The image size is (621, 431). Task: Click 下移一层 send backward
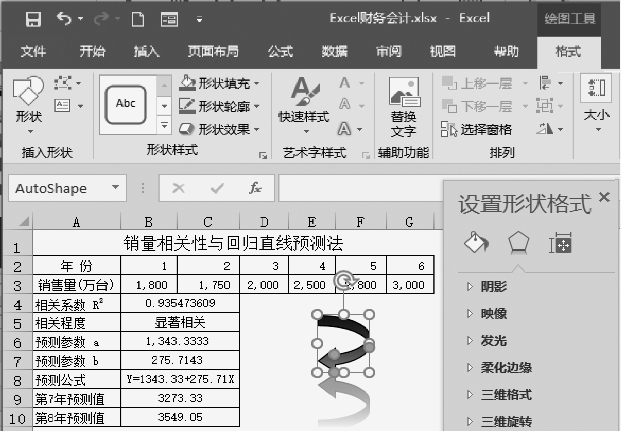[477, 106]
